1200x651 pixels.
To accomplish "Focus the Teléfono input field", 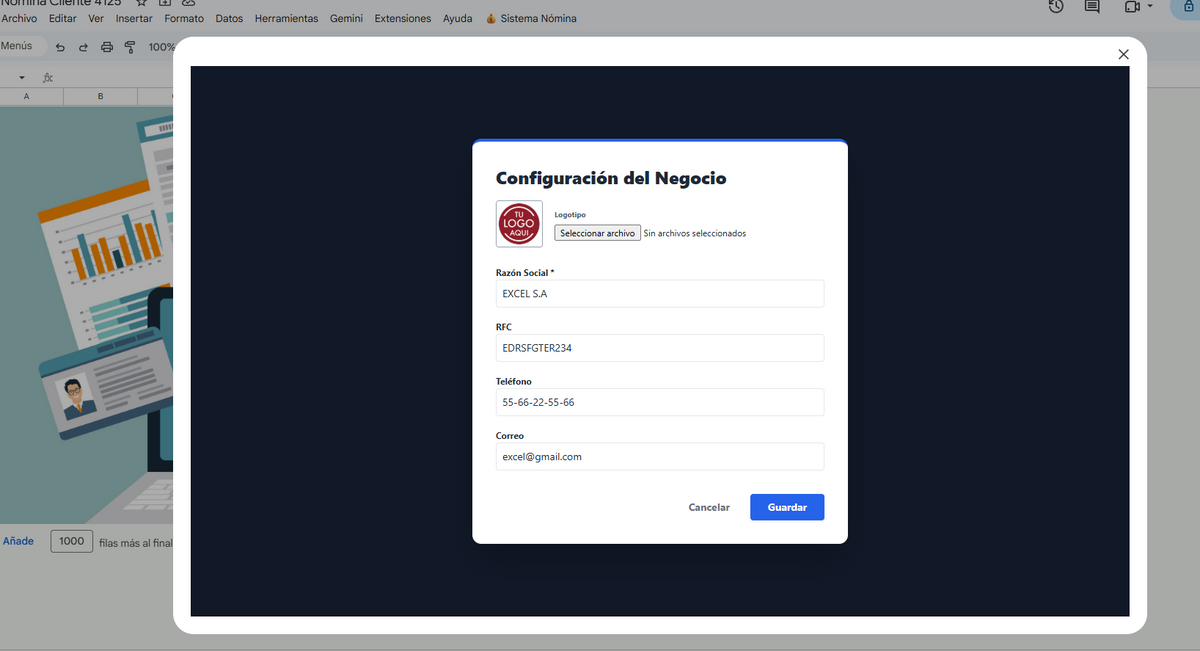I will [660, 402].
